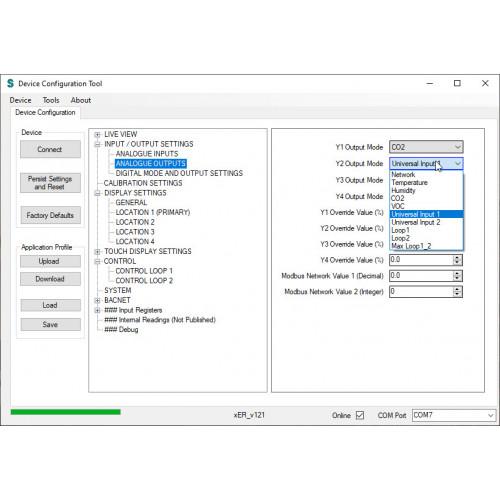The height and width of the screenshot is (500, 500).
Task: Increase Y4 Override Value with up arrow
Action: point(457,258)
